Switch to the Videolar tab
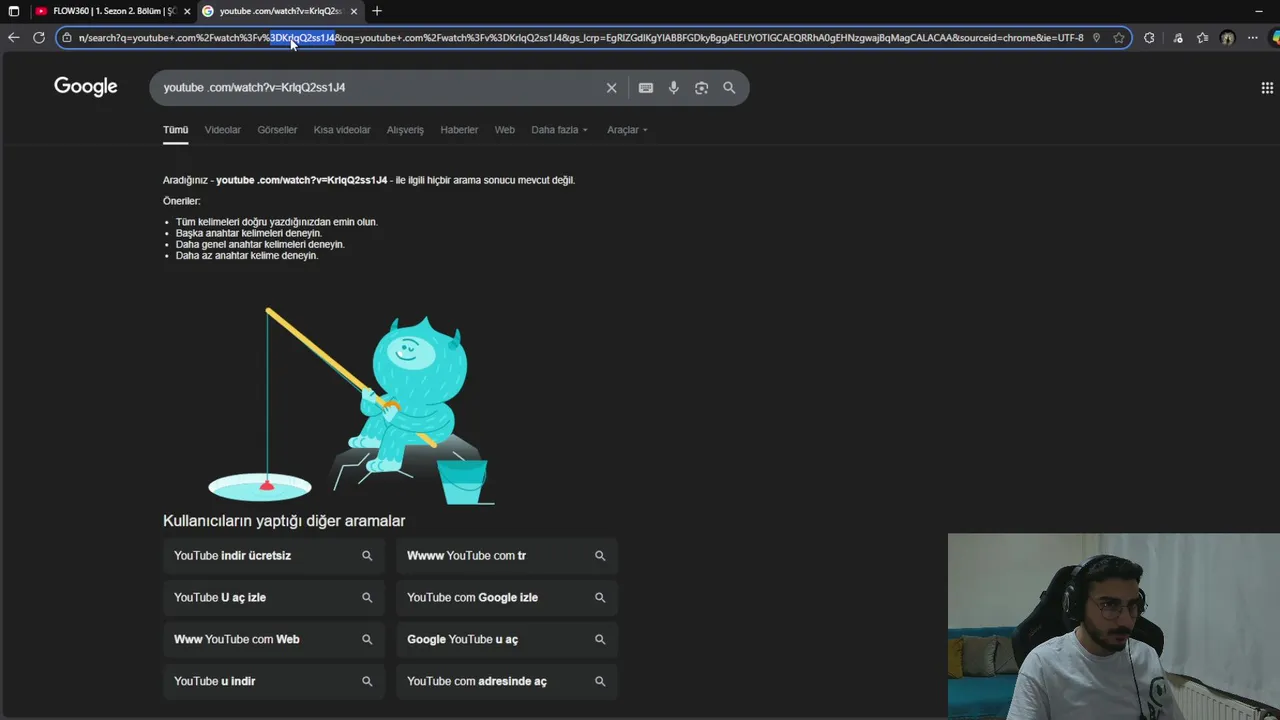The height and width of the screenshot is (720, 1280). click(223, 130)
